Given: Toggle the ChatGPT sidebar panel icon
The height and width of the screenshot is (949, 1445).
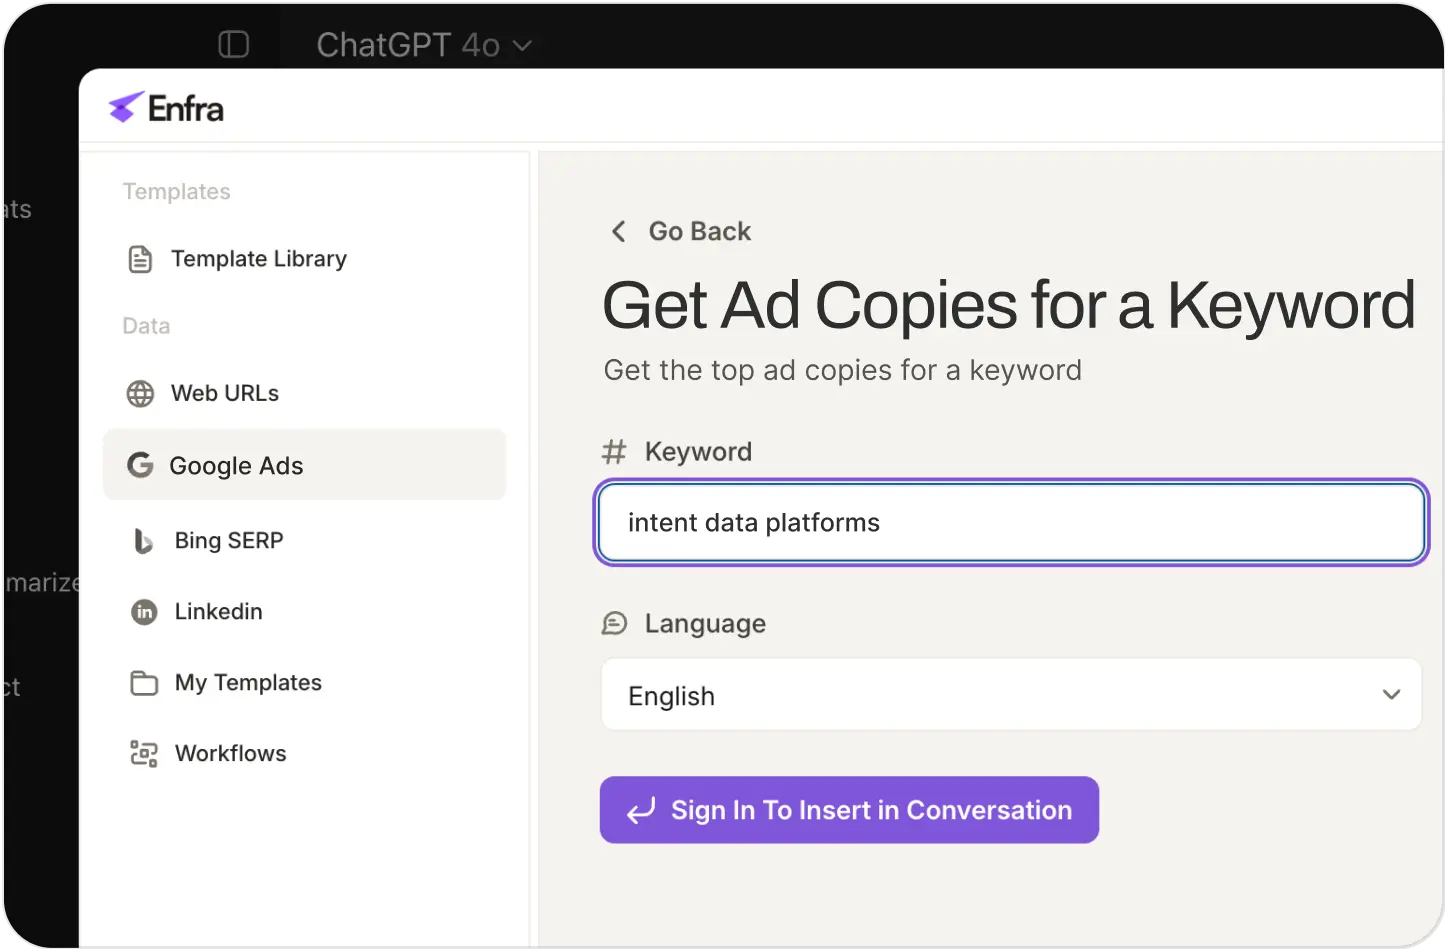Looking at the screenshot, I should [233, 44].
